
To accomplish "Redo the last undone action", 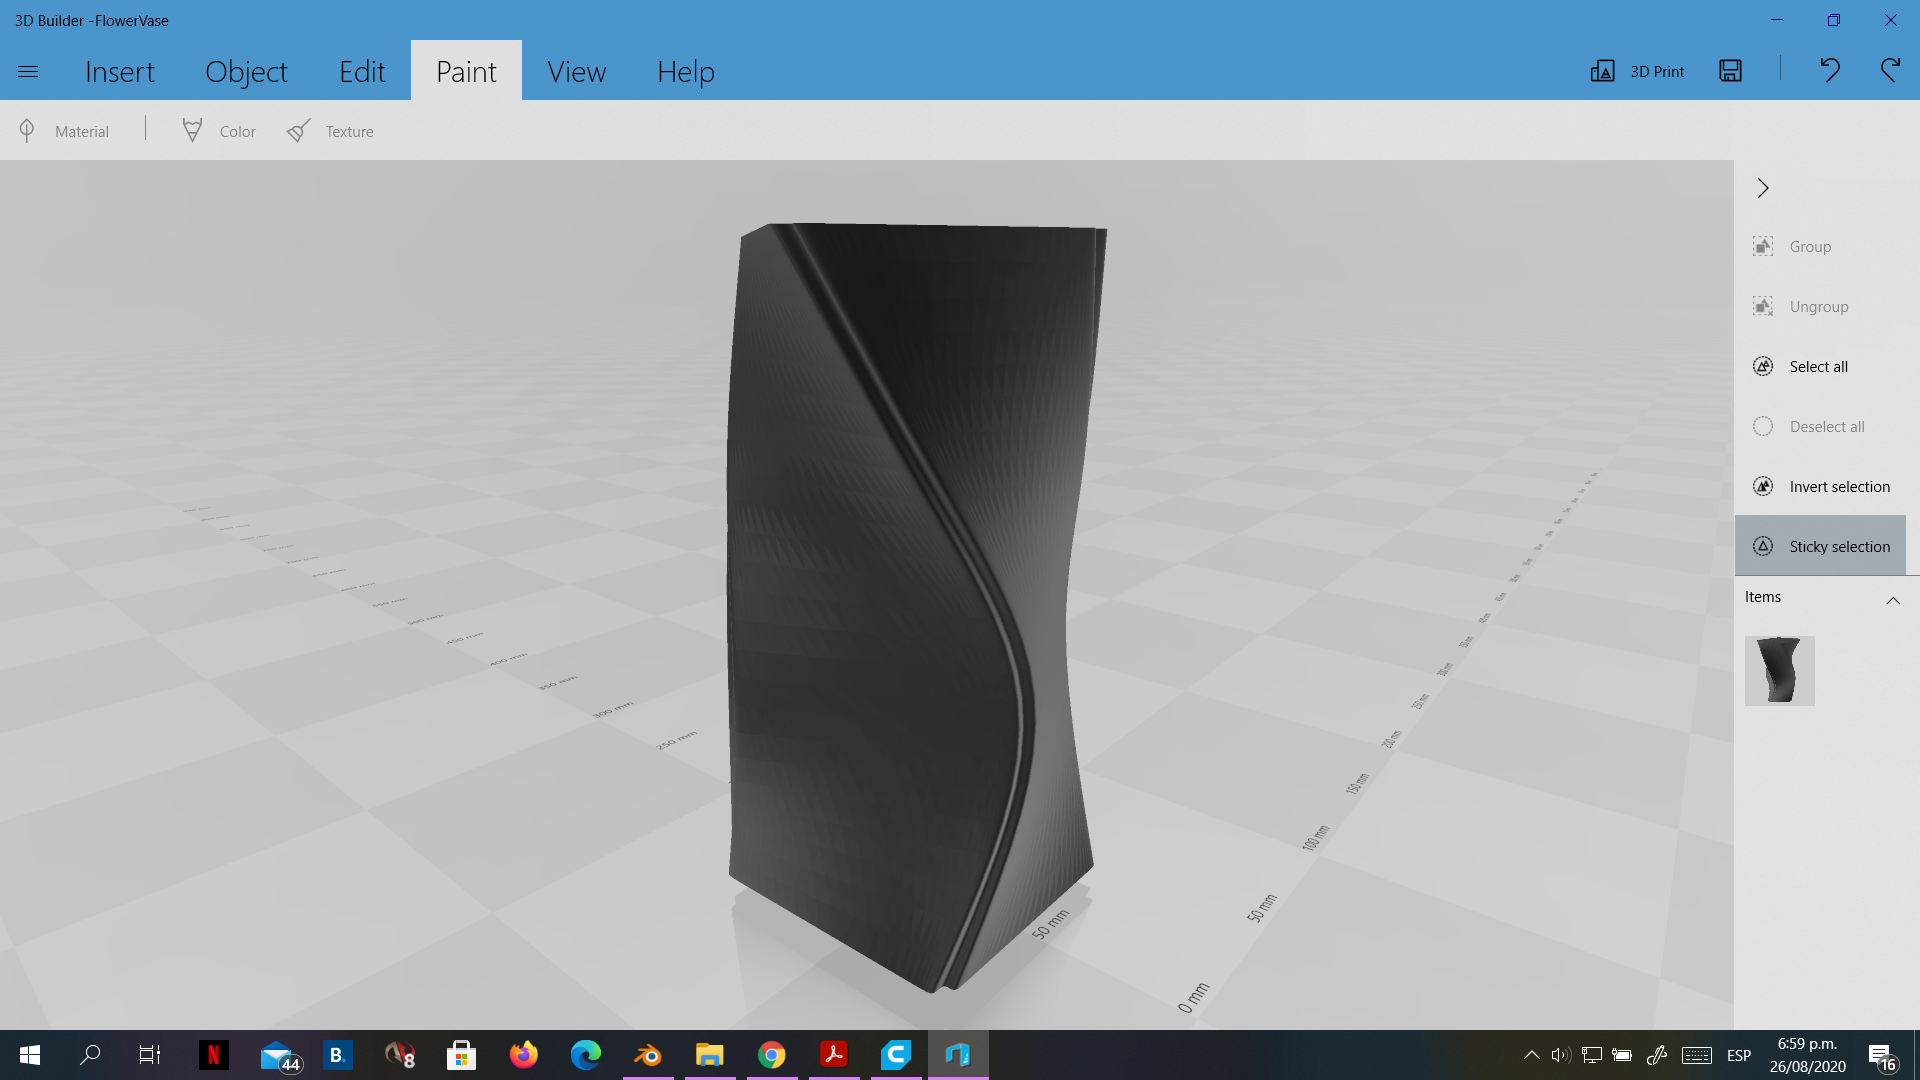I will click(1890, 70).
